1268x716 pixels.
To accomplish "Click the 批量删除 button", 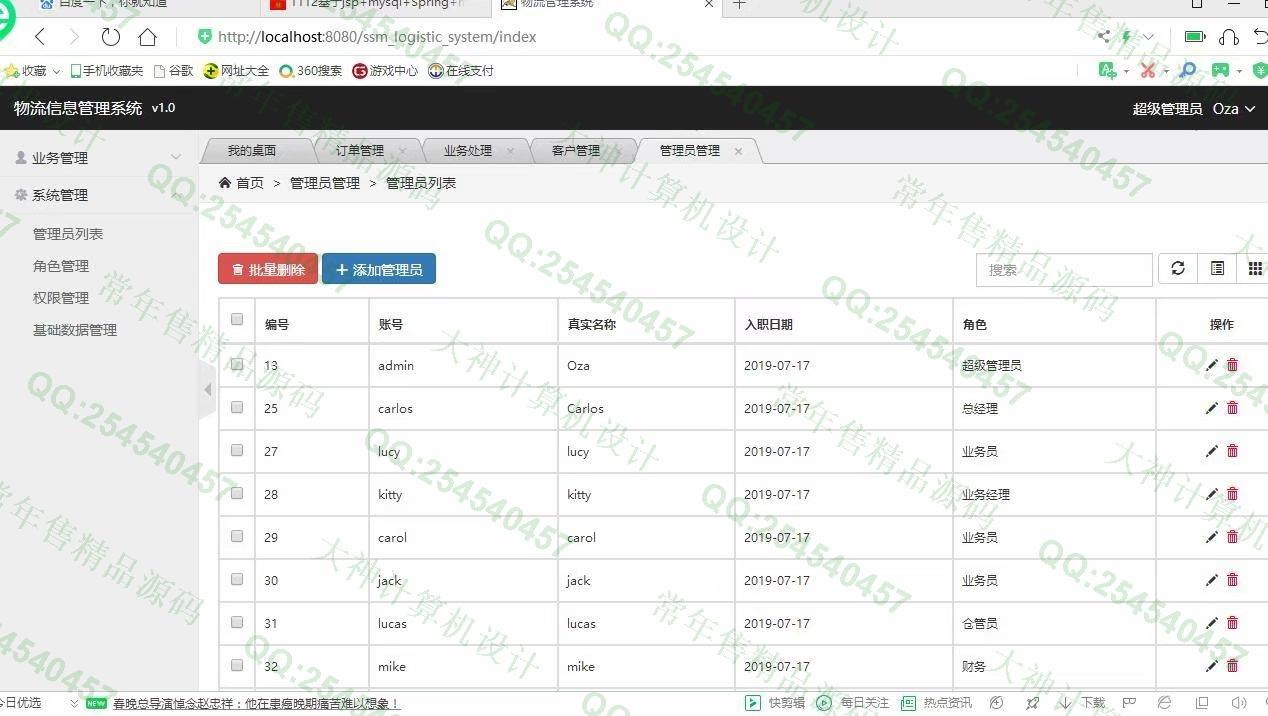I will pos(268,269).
